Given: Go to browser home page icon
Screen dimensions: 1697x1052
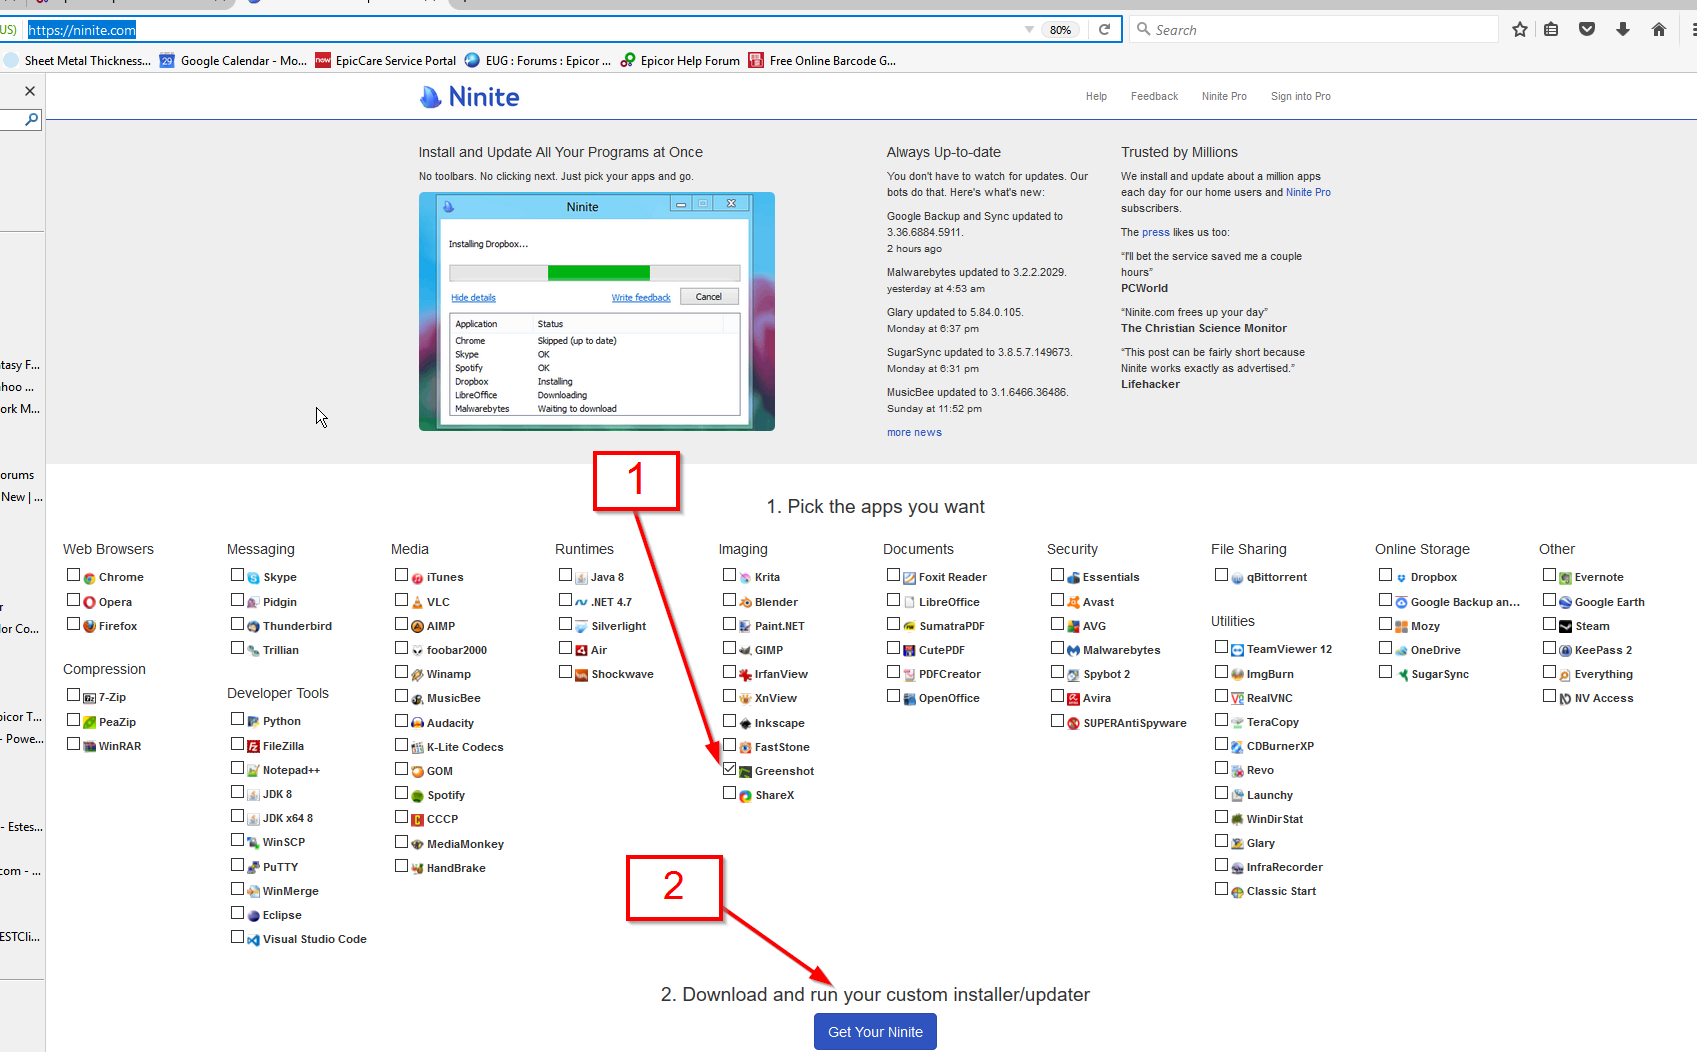Looking at the screenshot, I should [x=1659, y=29].
